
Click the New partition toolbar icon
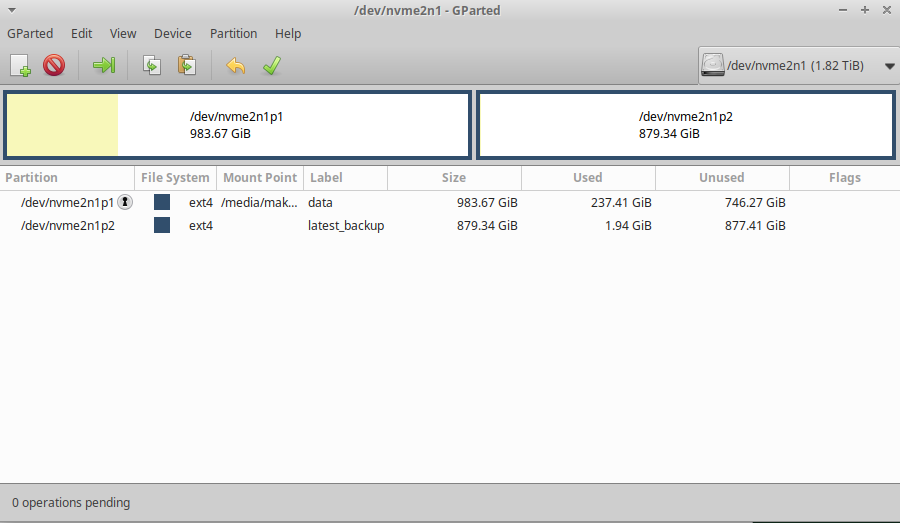coord(20,65)
